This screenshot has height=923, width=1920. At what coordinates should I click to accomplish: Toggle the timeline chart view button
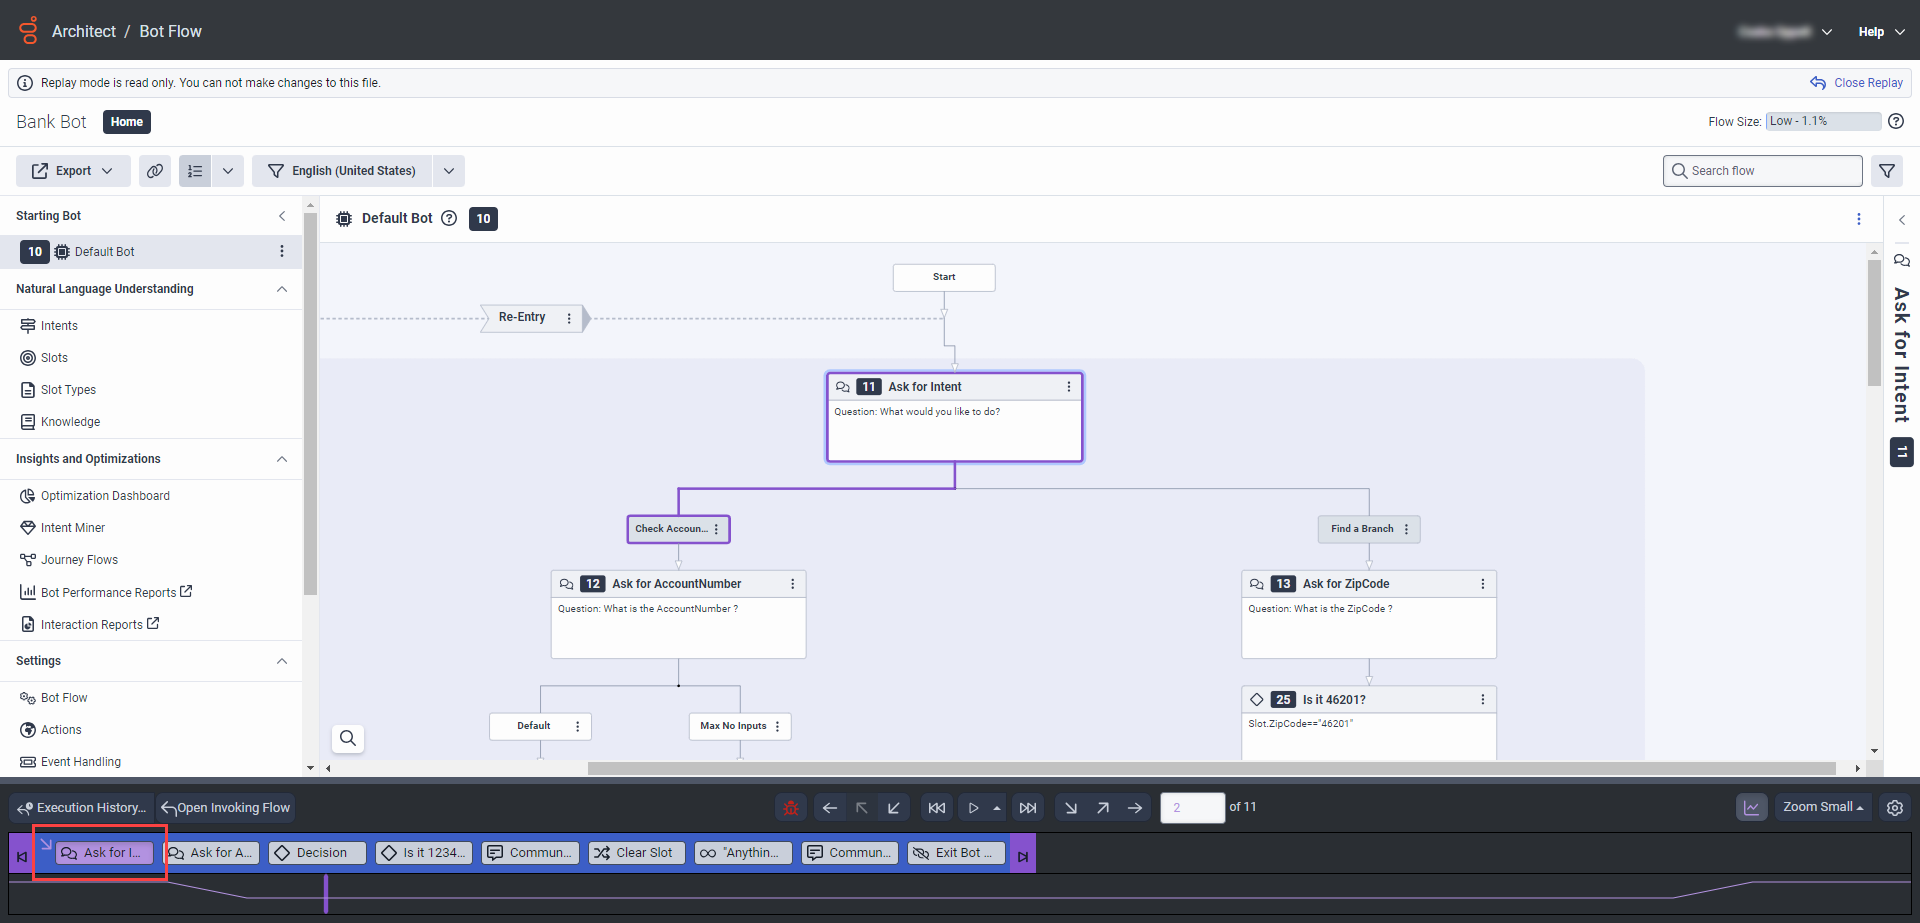click(x=1751, y=808)
